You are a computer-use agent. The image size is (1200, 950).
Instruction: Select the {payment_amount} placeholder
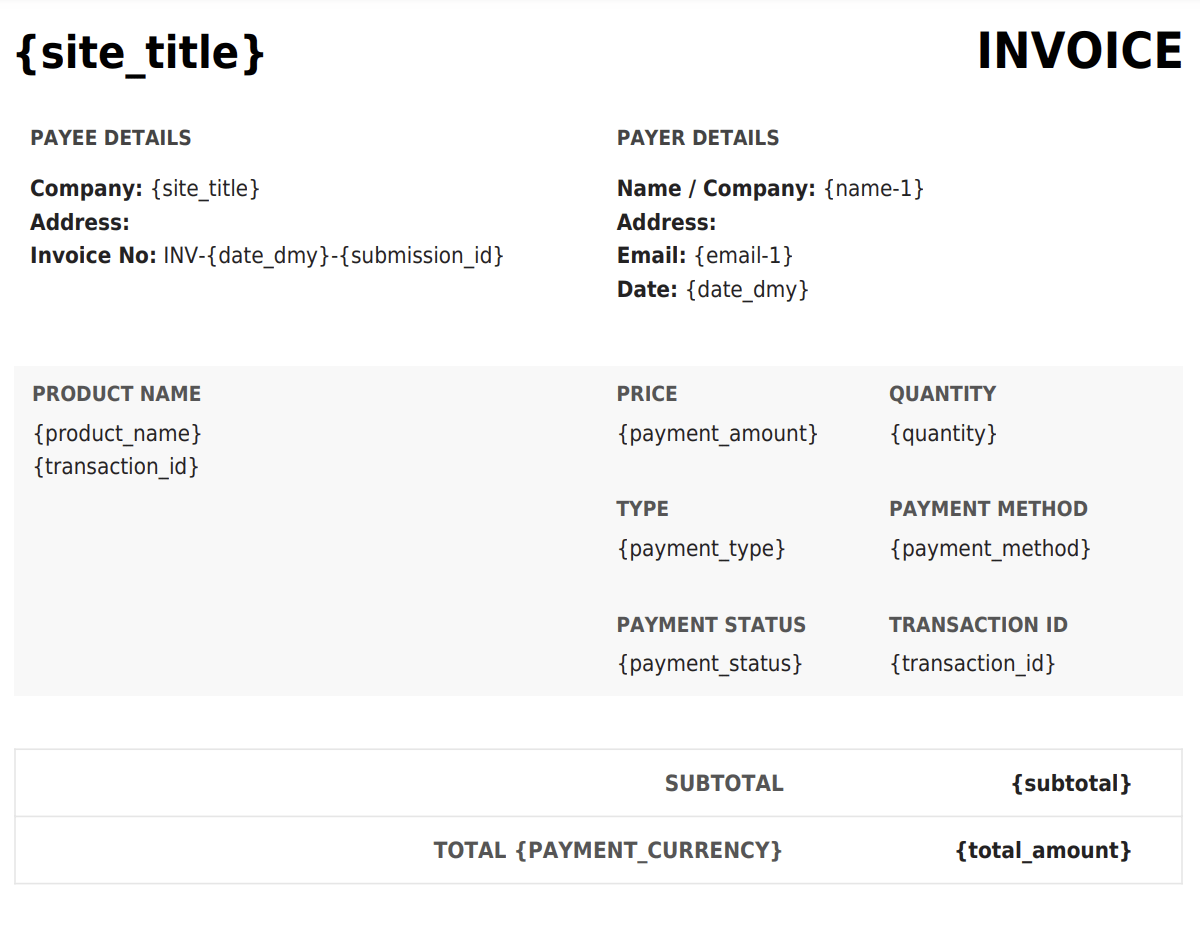click(x=718, y=433)
